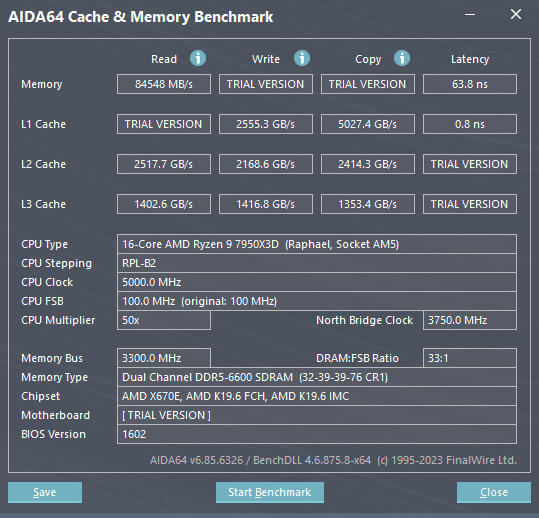The height and width of the screenshot is (518, 539).
Task: Start Benchmark
Action: (270, 492)
